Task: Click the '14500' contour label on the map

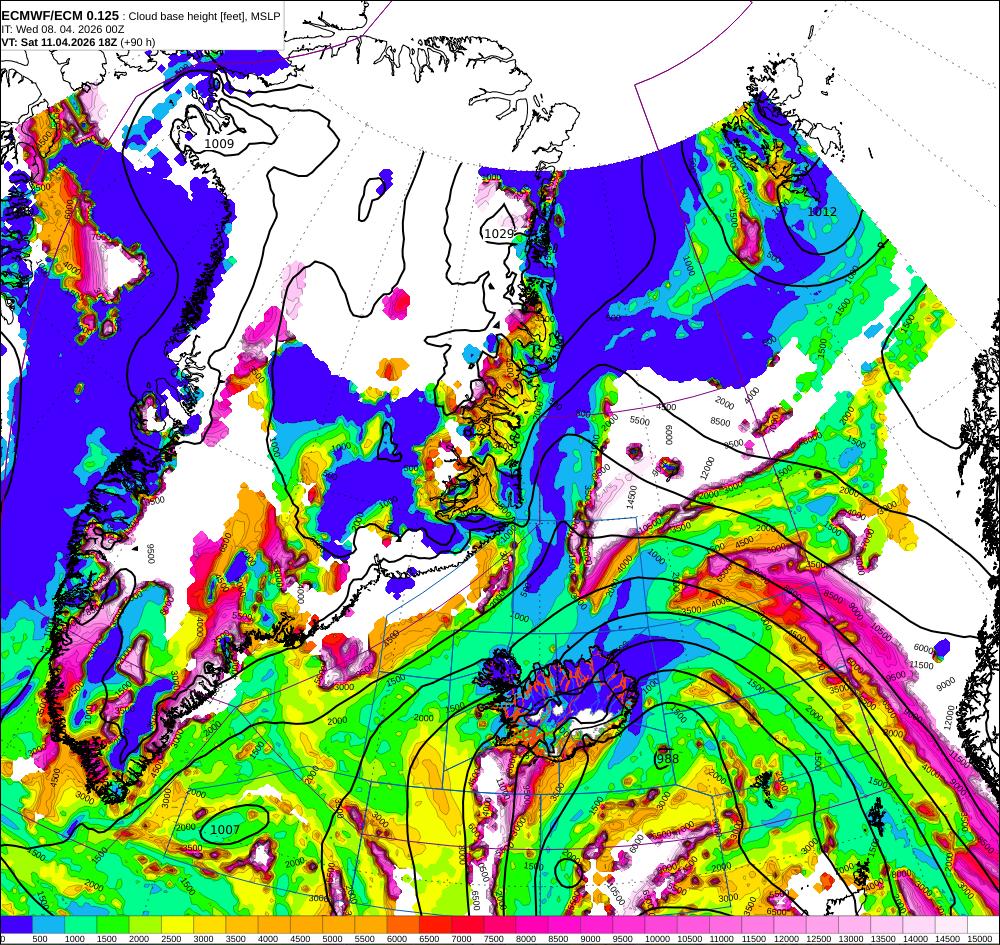Action: pyautogui.click(x=632, y=496)
